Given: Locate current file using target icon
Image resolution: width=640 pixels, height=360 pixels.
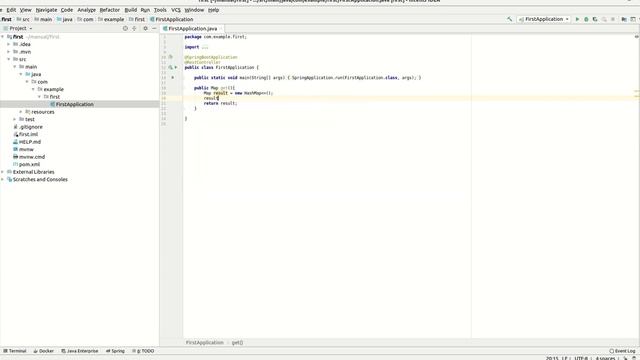Looking at the screenshot, I should click(125, 28).
